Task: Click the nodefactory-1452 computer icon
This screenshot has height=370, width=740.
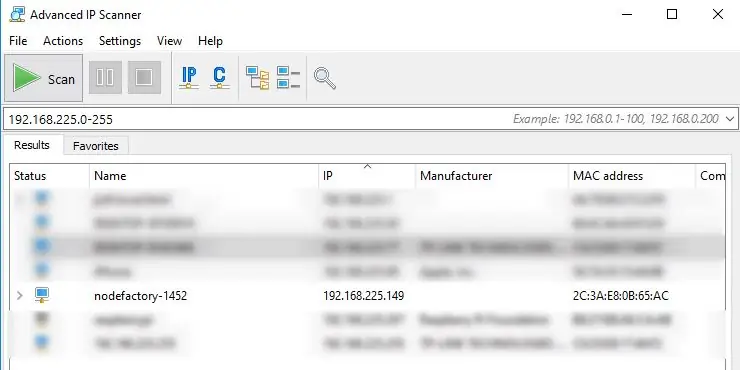Action: pyautogui.click(x=42, y=295)
